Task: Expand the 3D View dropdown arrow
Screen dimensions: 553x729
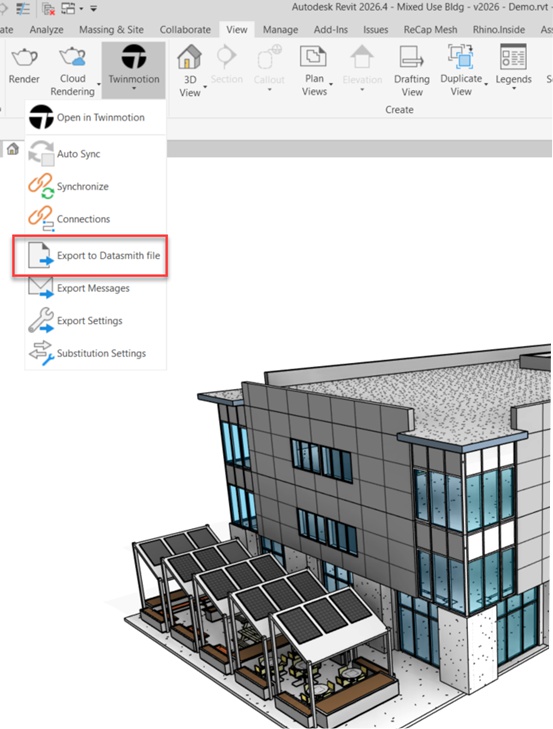Action: (205, 86)
